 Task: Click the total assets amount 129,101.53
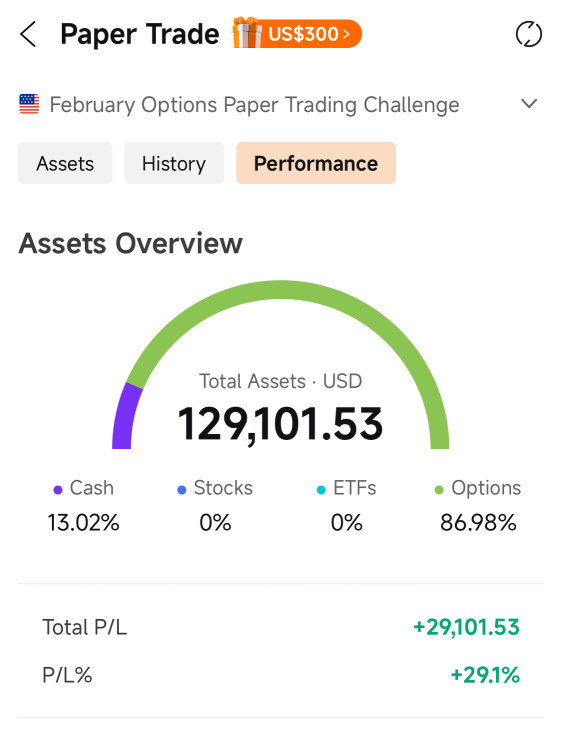click(x=280, y=424)
